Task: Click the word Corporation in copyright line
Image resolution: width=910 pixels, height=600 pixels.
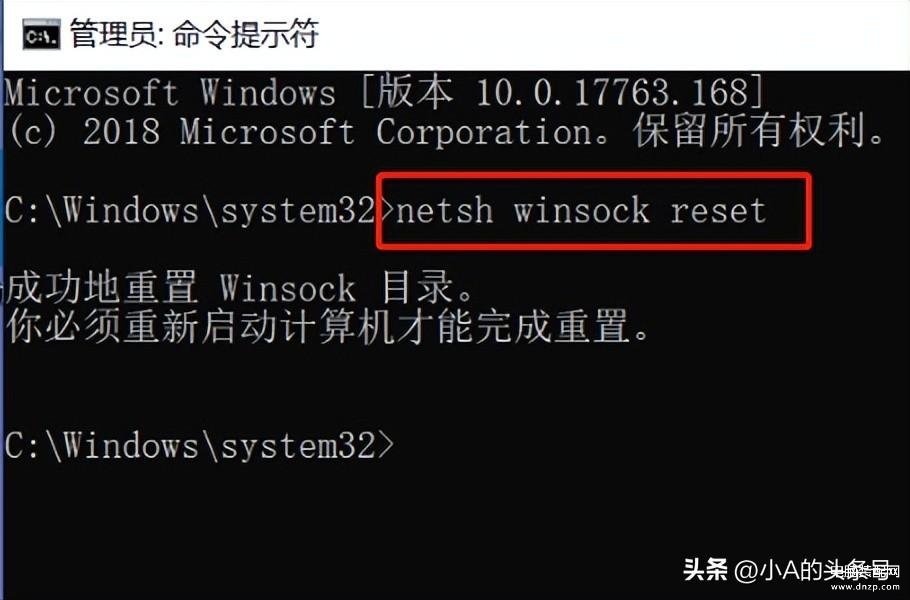Action: click(x=483, y=132)
